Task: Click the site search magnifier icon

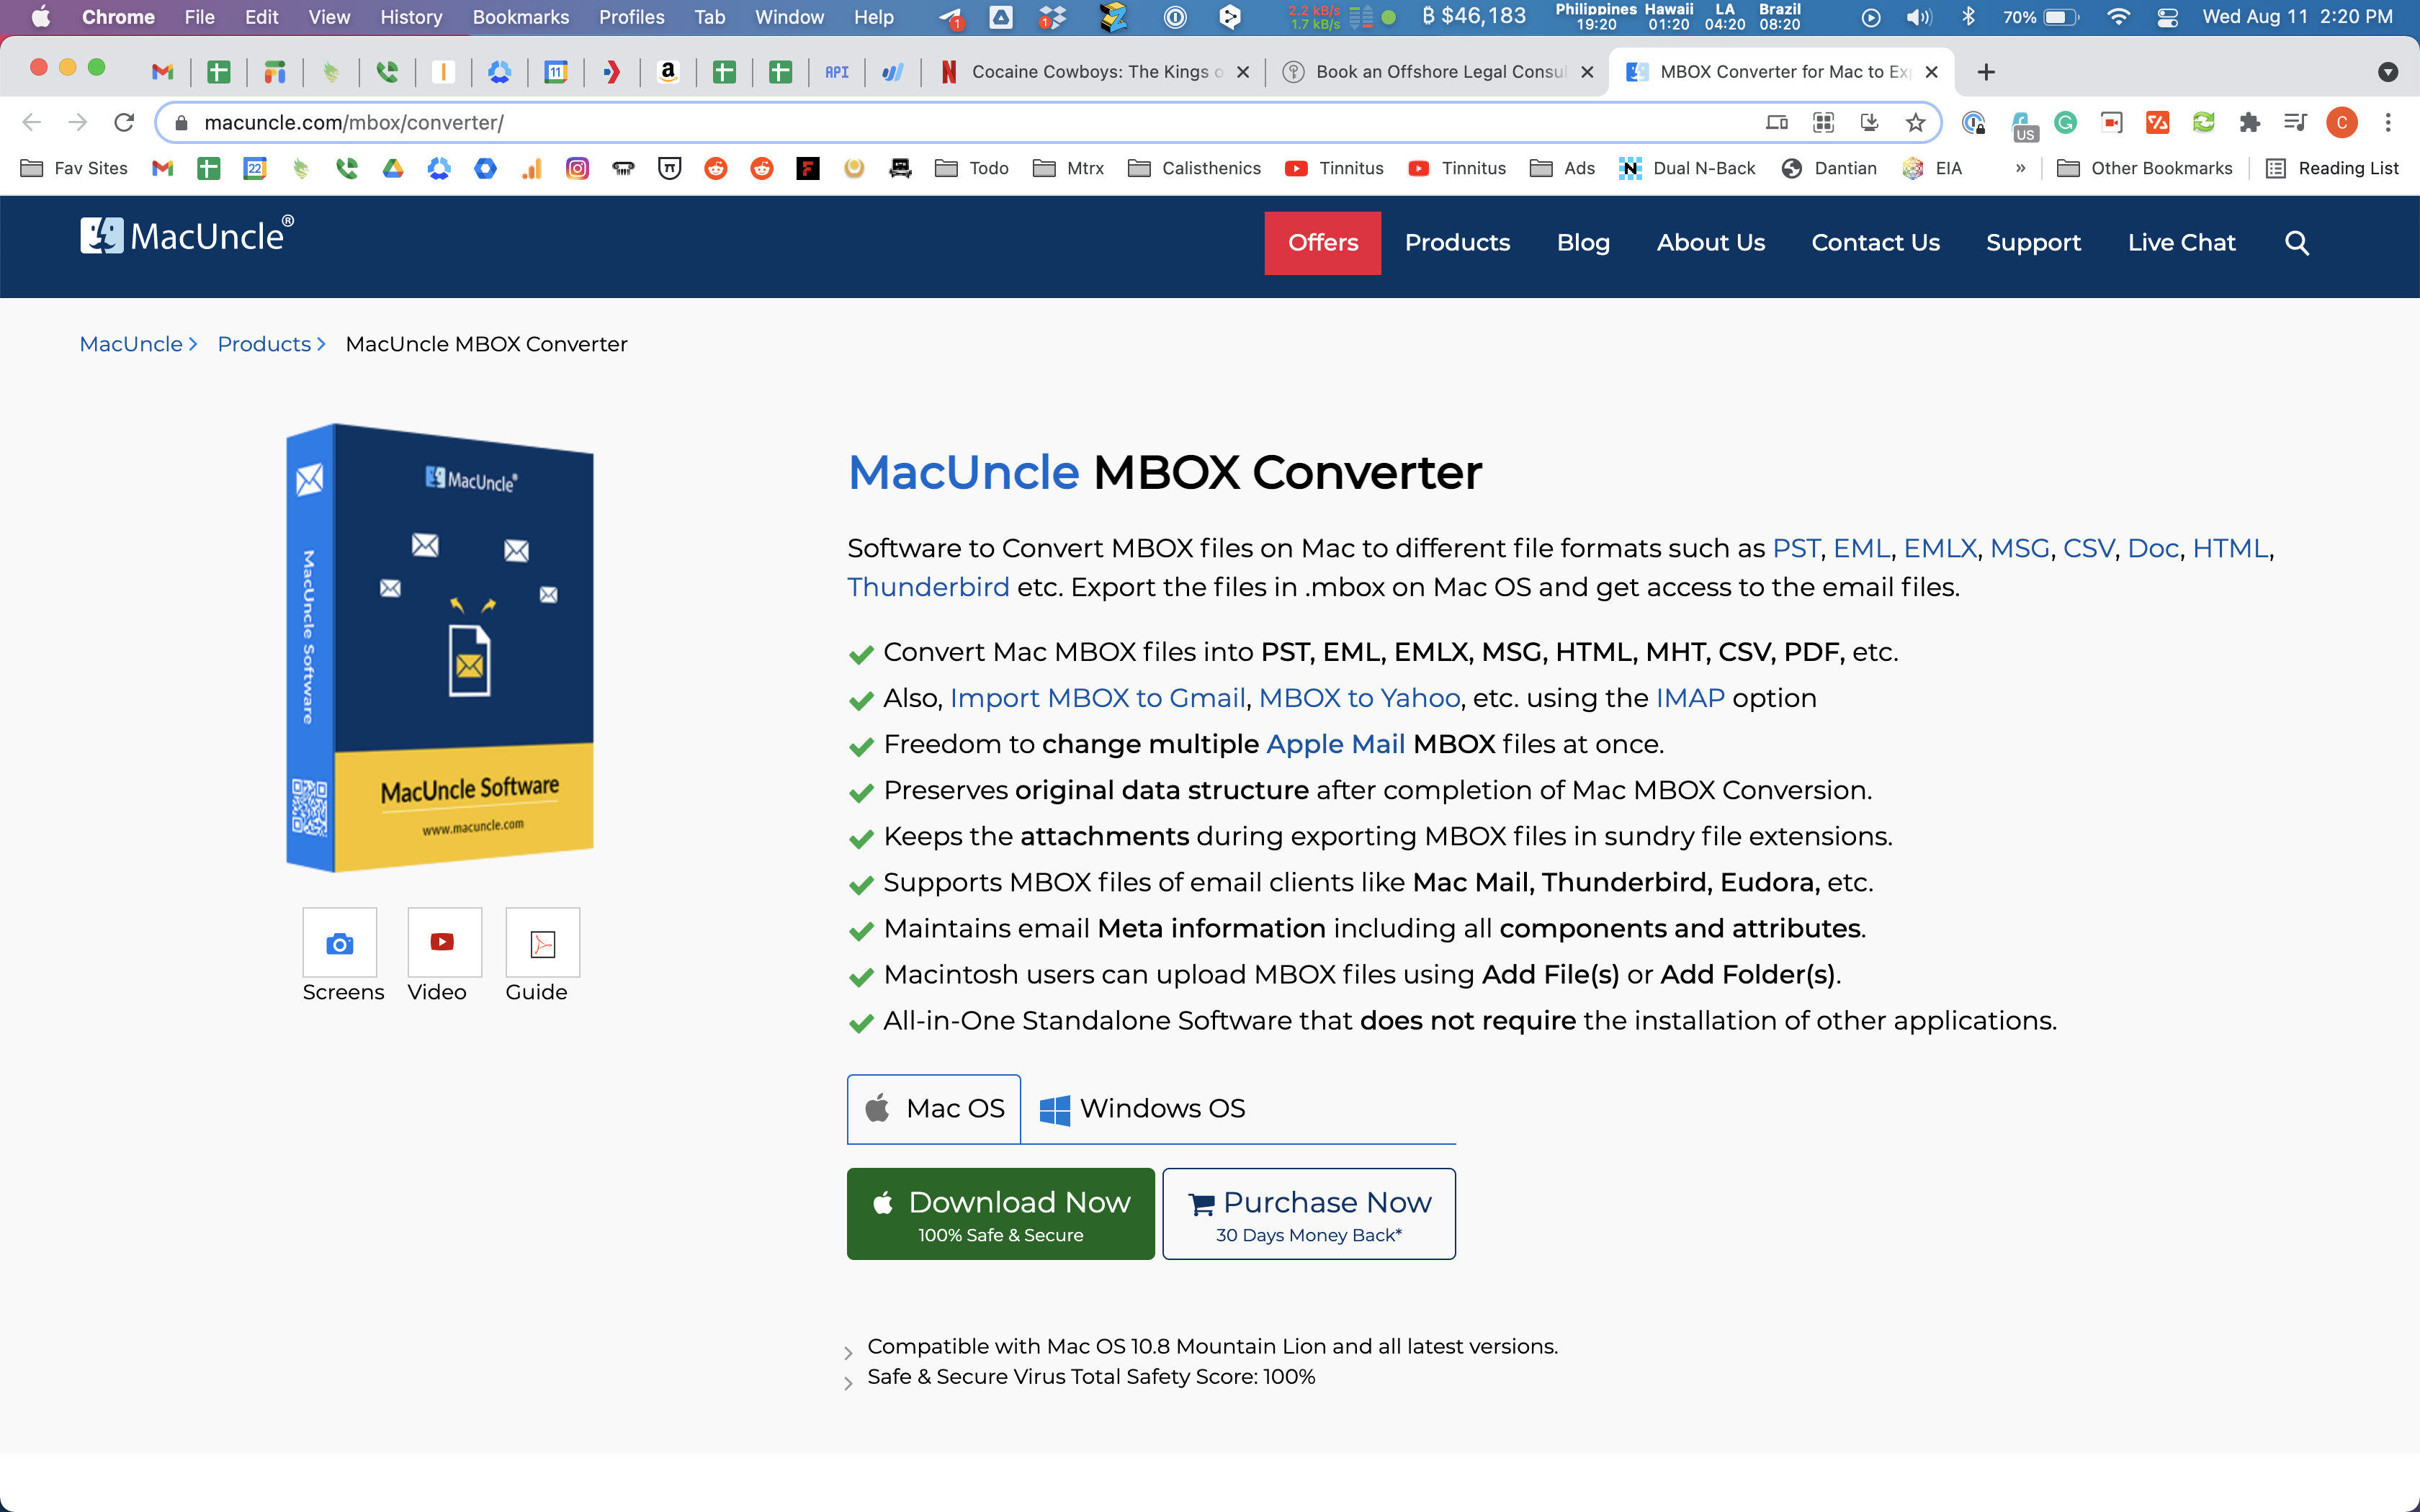Action: [x=2297, y=243]
